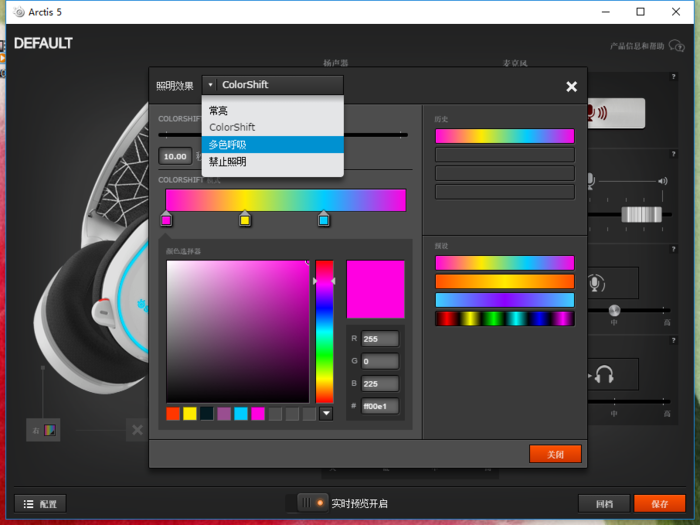Click on the ColorShift rainbow gradient bar
The height and width of the screenshot is (525, 700).
[286, 200]
